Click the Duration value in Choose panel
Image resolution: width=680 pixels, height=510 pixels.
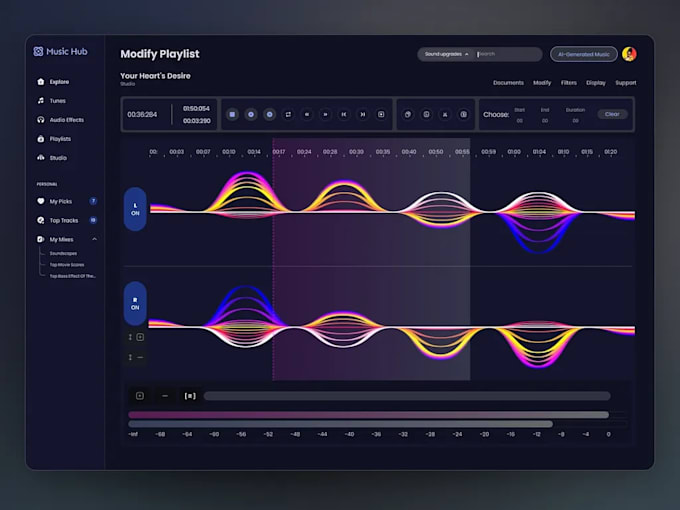pos(575,121)
